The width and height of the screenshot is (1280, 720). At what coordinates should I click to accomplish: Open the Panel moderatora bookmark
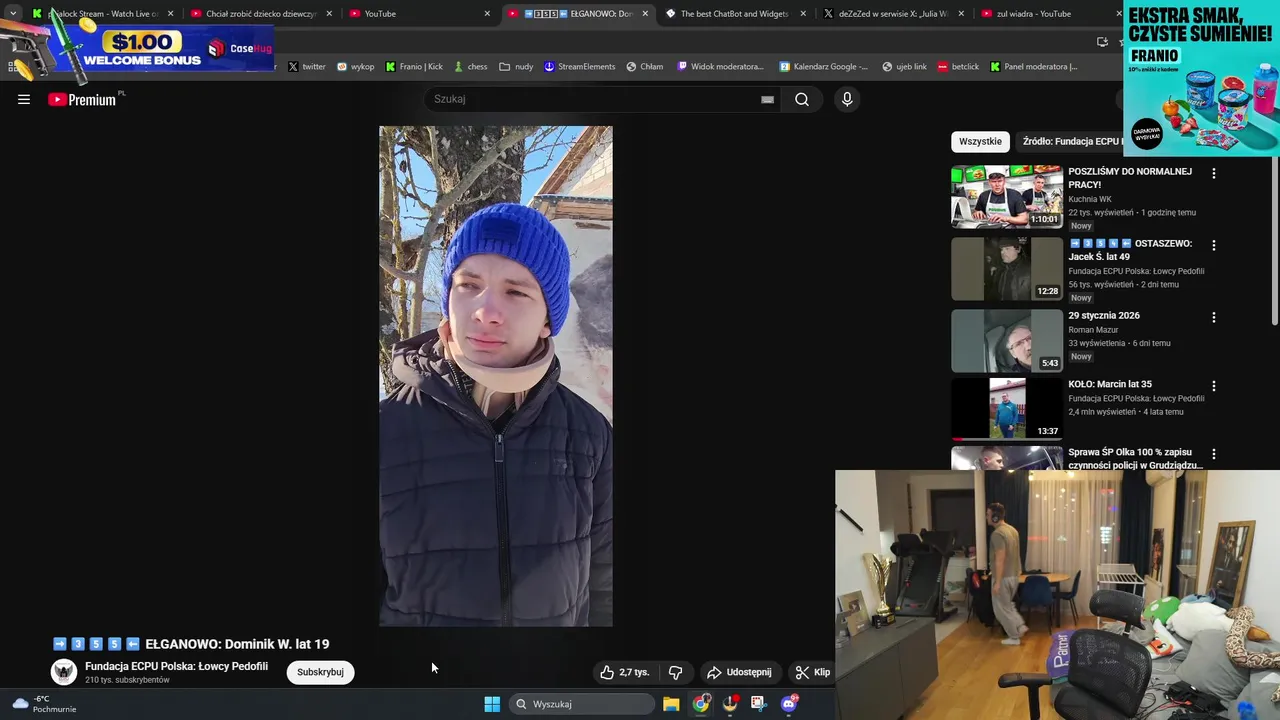1034,67
